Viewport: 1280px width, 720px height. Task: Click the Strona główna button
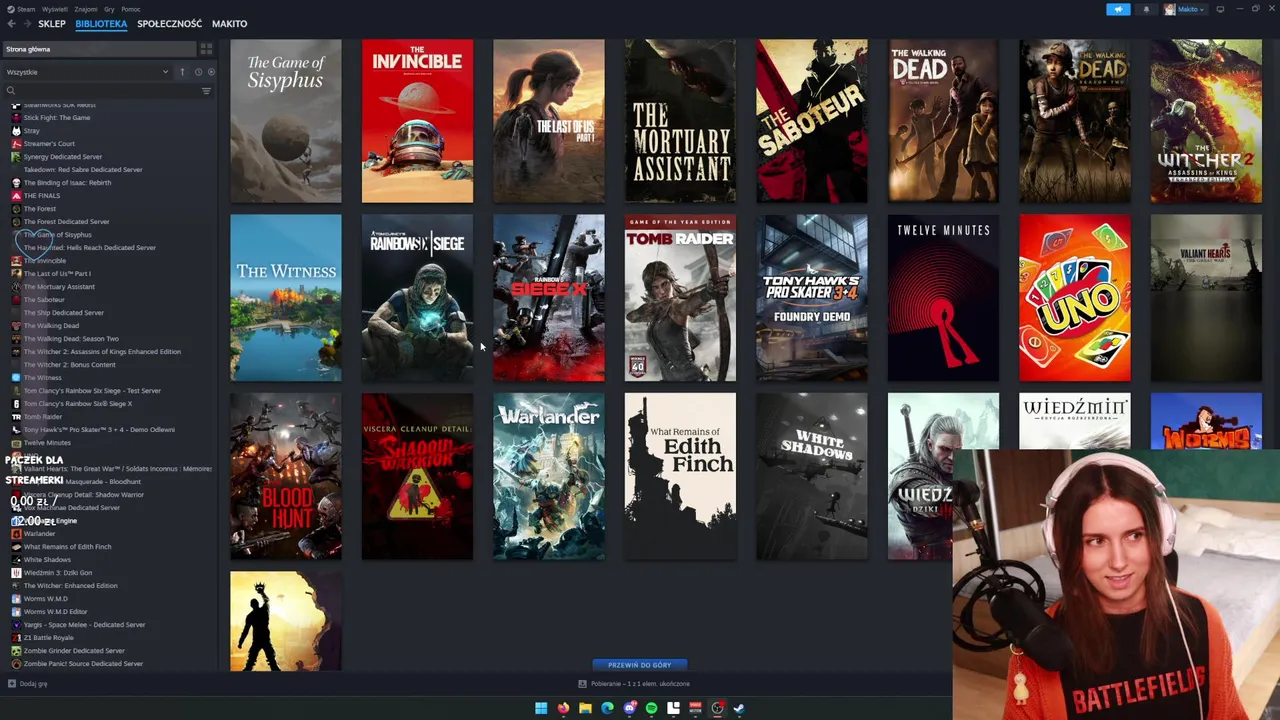[x=100, y=49]
